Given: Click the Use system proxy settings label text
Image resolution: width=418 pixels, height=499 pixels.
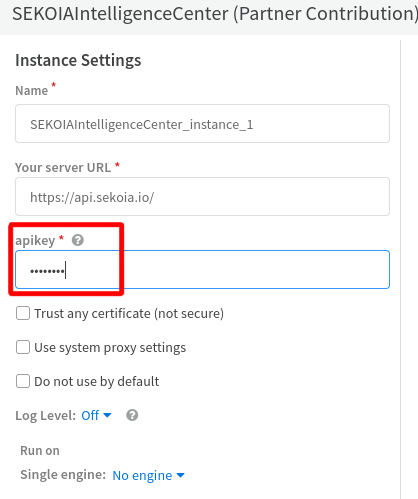Looking at the screenshot, I should pos(110,348).
